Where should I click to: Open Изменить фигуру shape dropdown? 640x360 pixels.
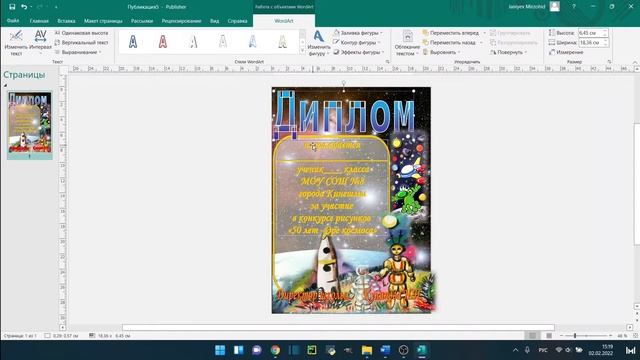coord(318,42)
